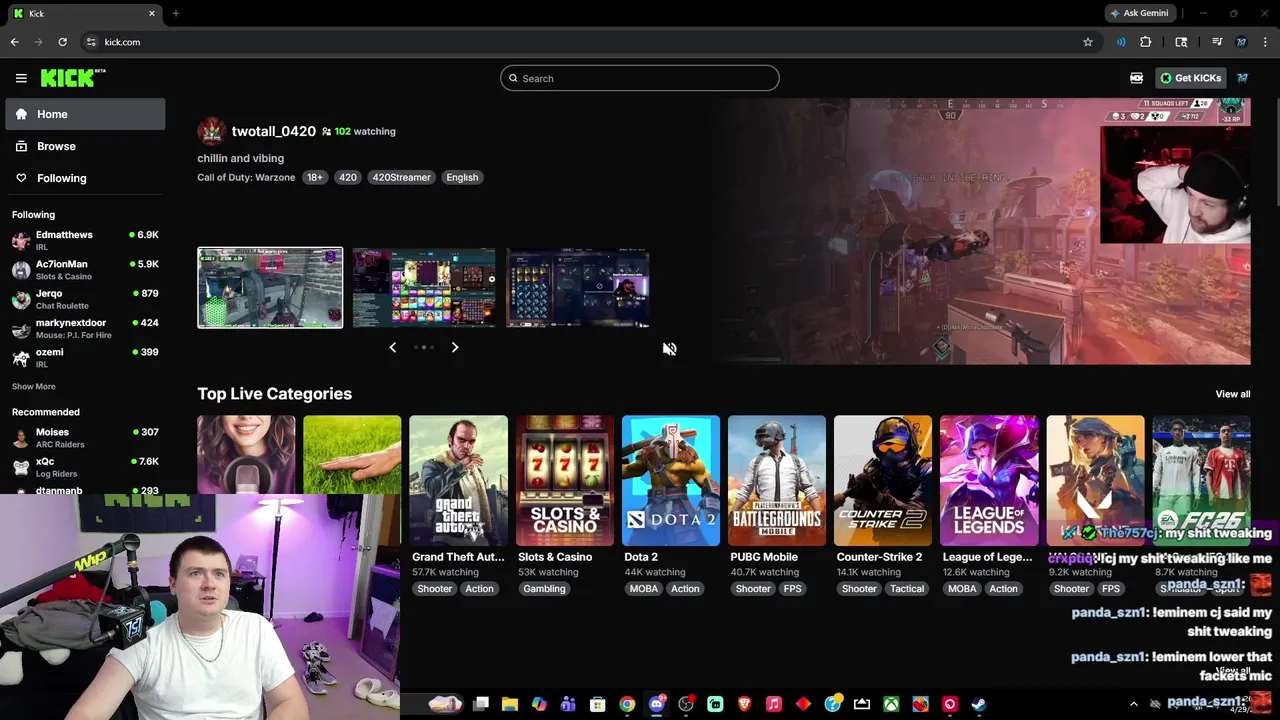Open twotall_0420 channel name
Viewport: 1280px width, 720px height.
click(273, 131)
